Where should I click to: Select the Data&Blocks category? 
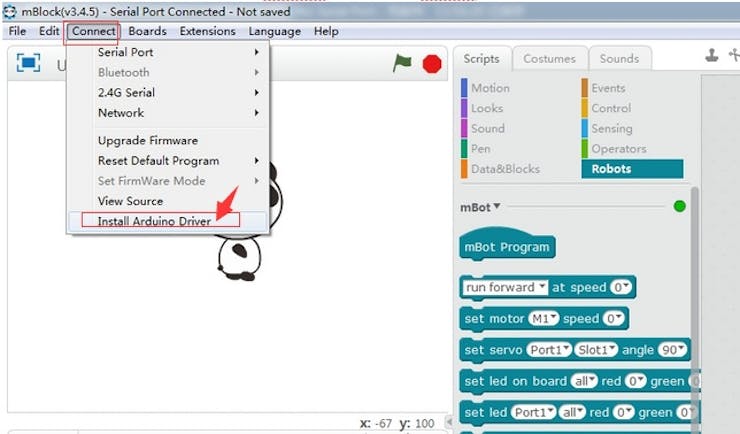tap(505, 169)
